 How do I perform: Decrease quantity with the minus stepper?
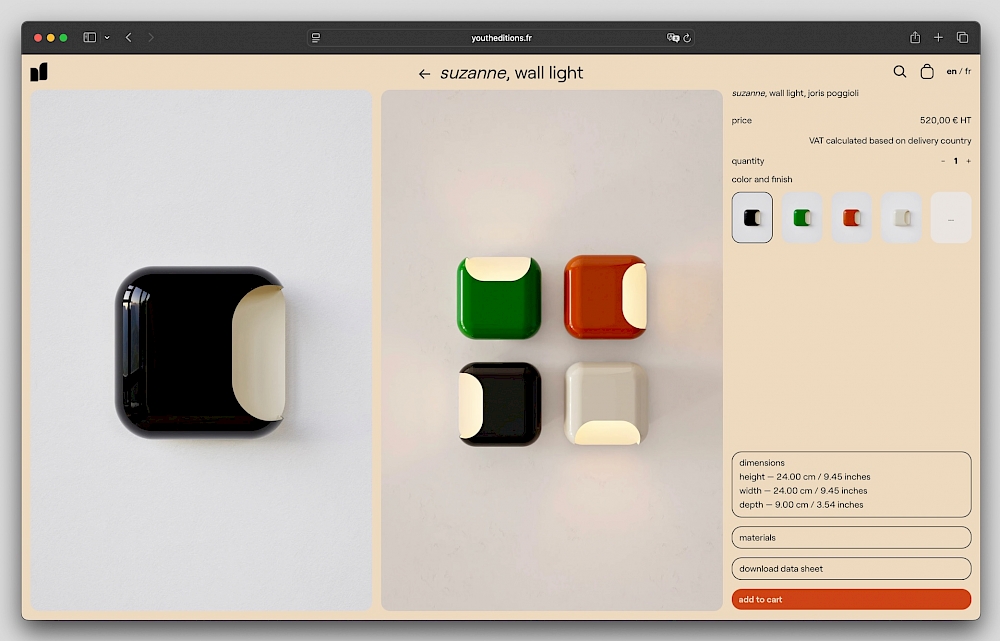(942, 161)
